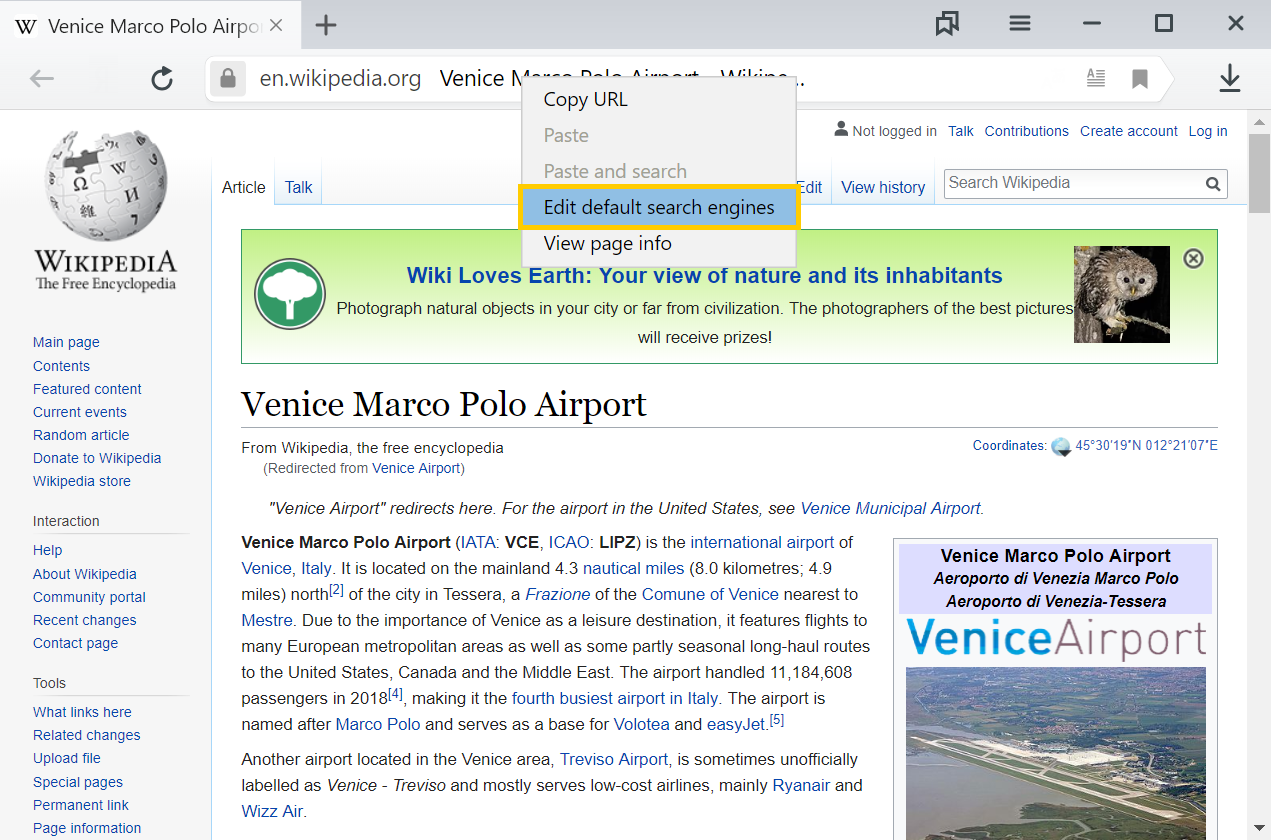Click the easyJet link

pyautogui.click(x=737, y=723)
